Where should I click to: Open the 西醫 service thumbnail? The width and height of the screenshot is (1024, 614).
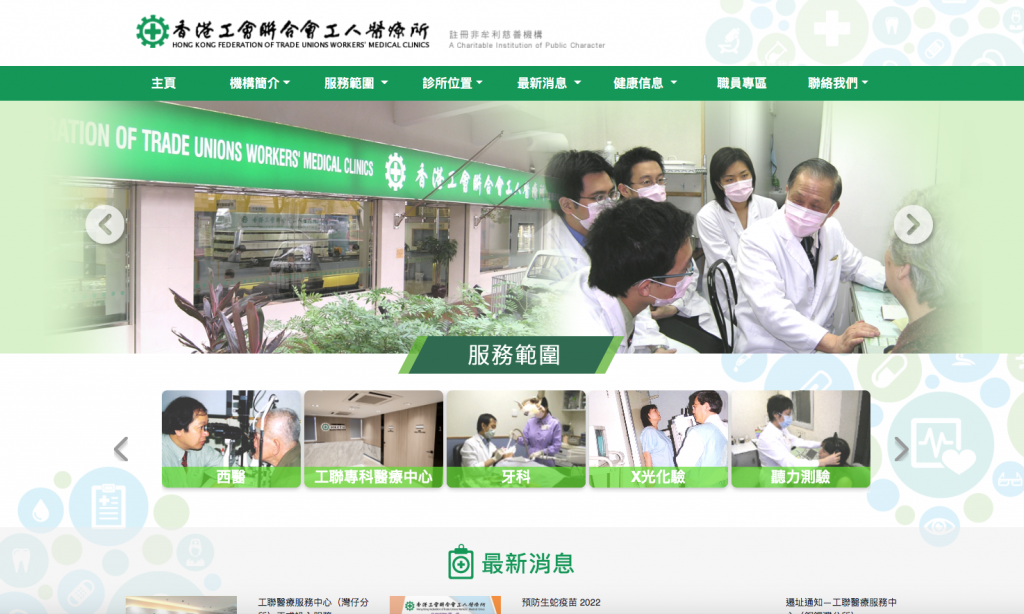click(232, 438)
